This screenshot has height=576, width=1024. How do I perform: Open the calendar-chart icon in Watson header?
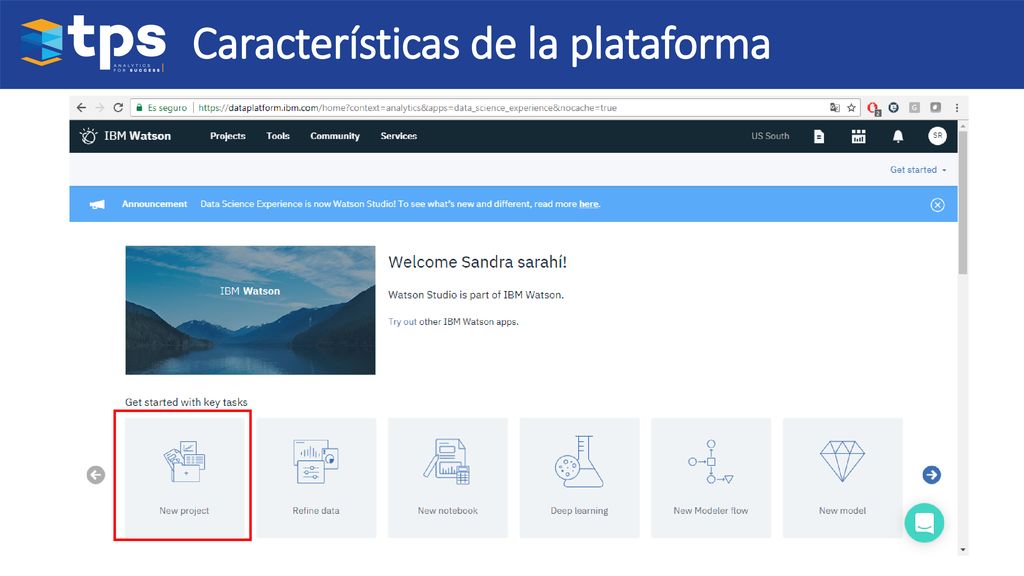(x=859, y=136)
